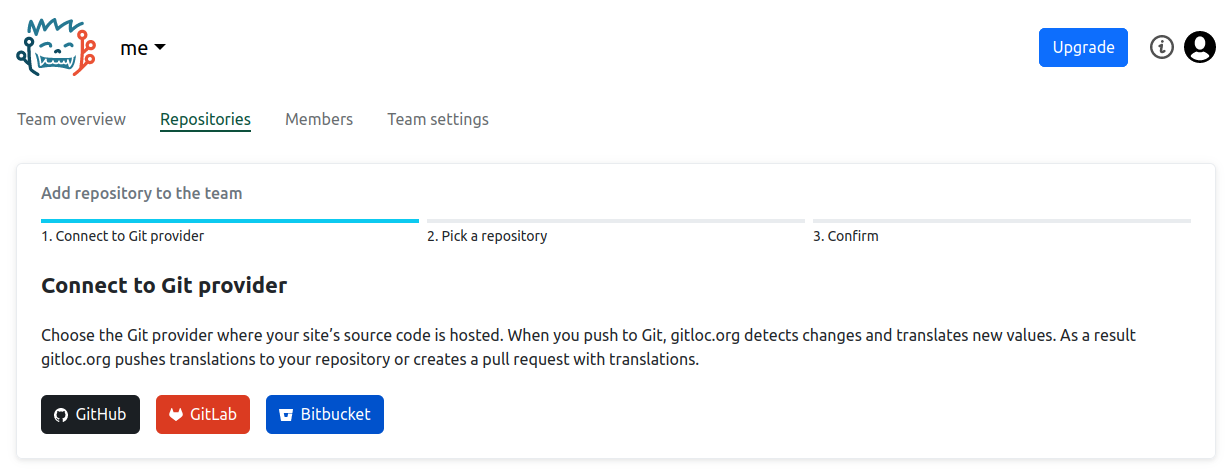Go to Team overview tab
Screen dimensions: 1231x475
71,120
